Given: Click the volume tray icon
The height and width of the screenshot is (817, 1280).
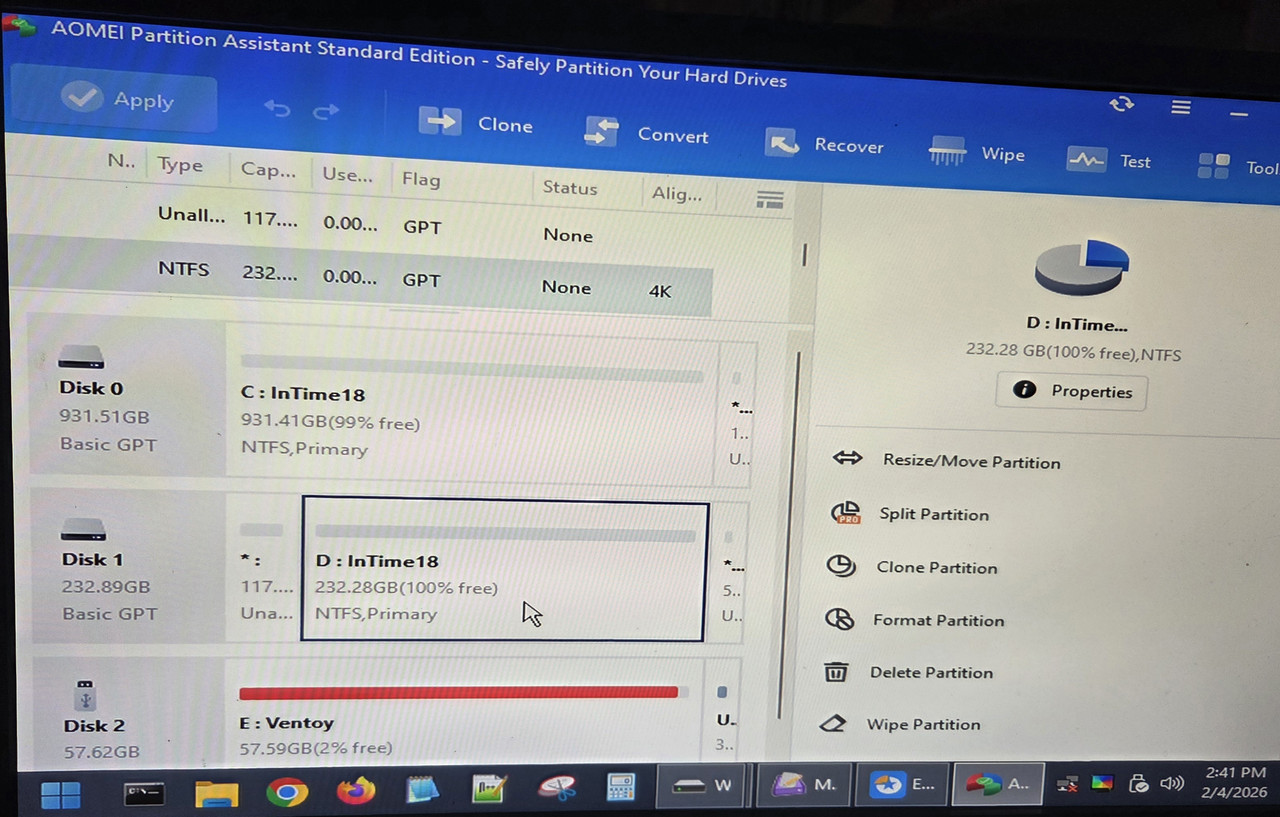Looking at the screenshot, I should click(1171, 783).
